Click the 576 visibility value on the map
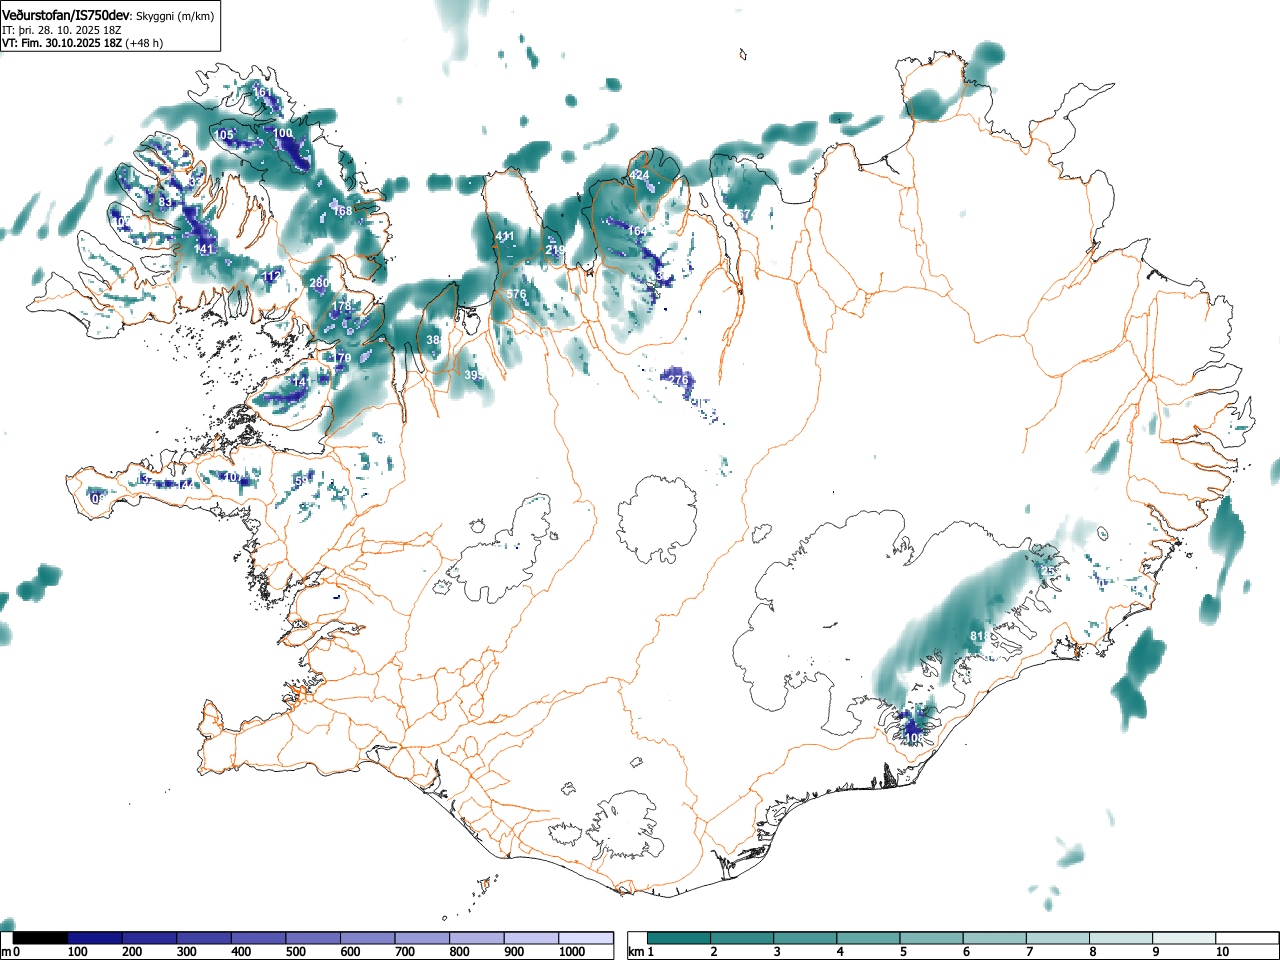This screenshot has height=960, width=1280. point(516,294)
